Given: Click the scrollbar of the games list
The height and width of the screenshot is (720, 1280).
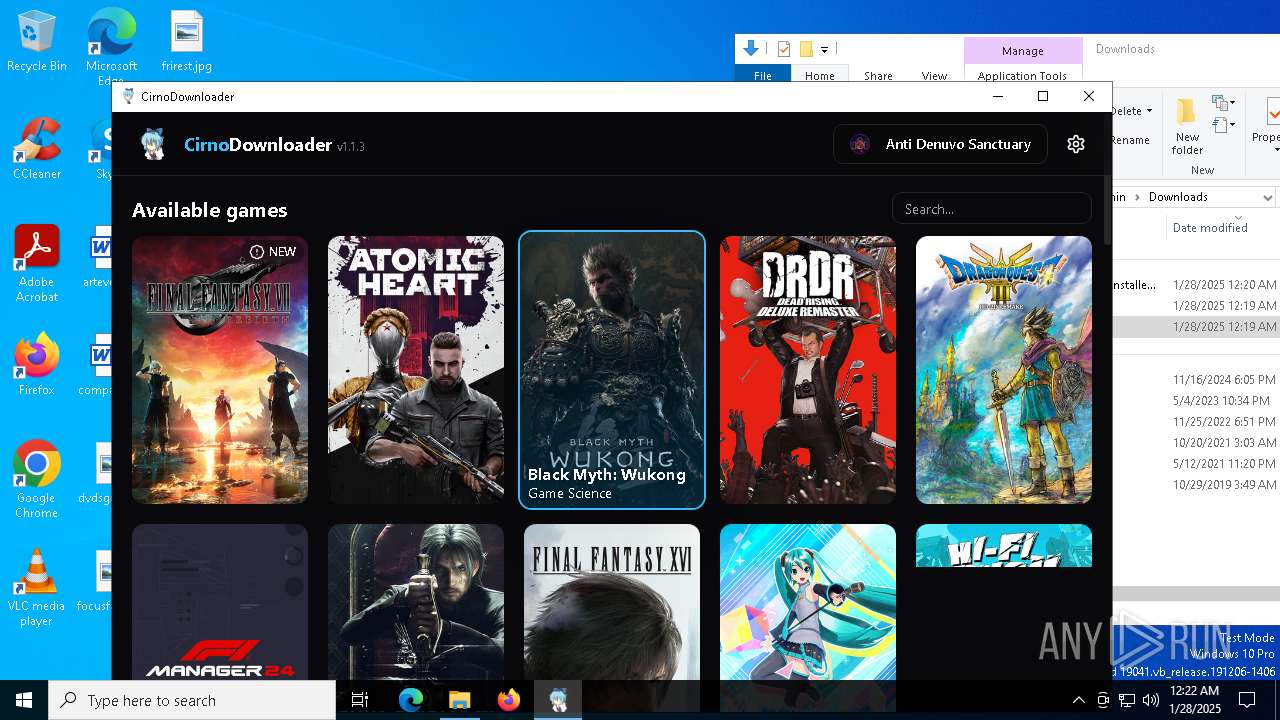Looking at the screenshot, I should coord(1107,210).
